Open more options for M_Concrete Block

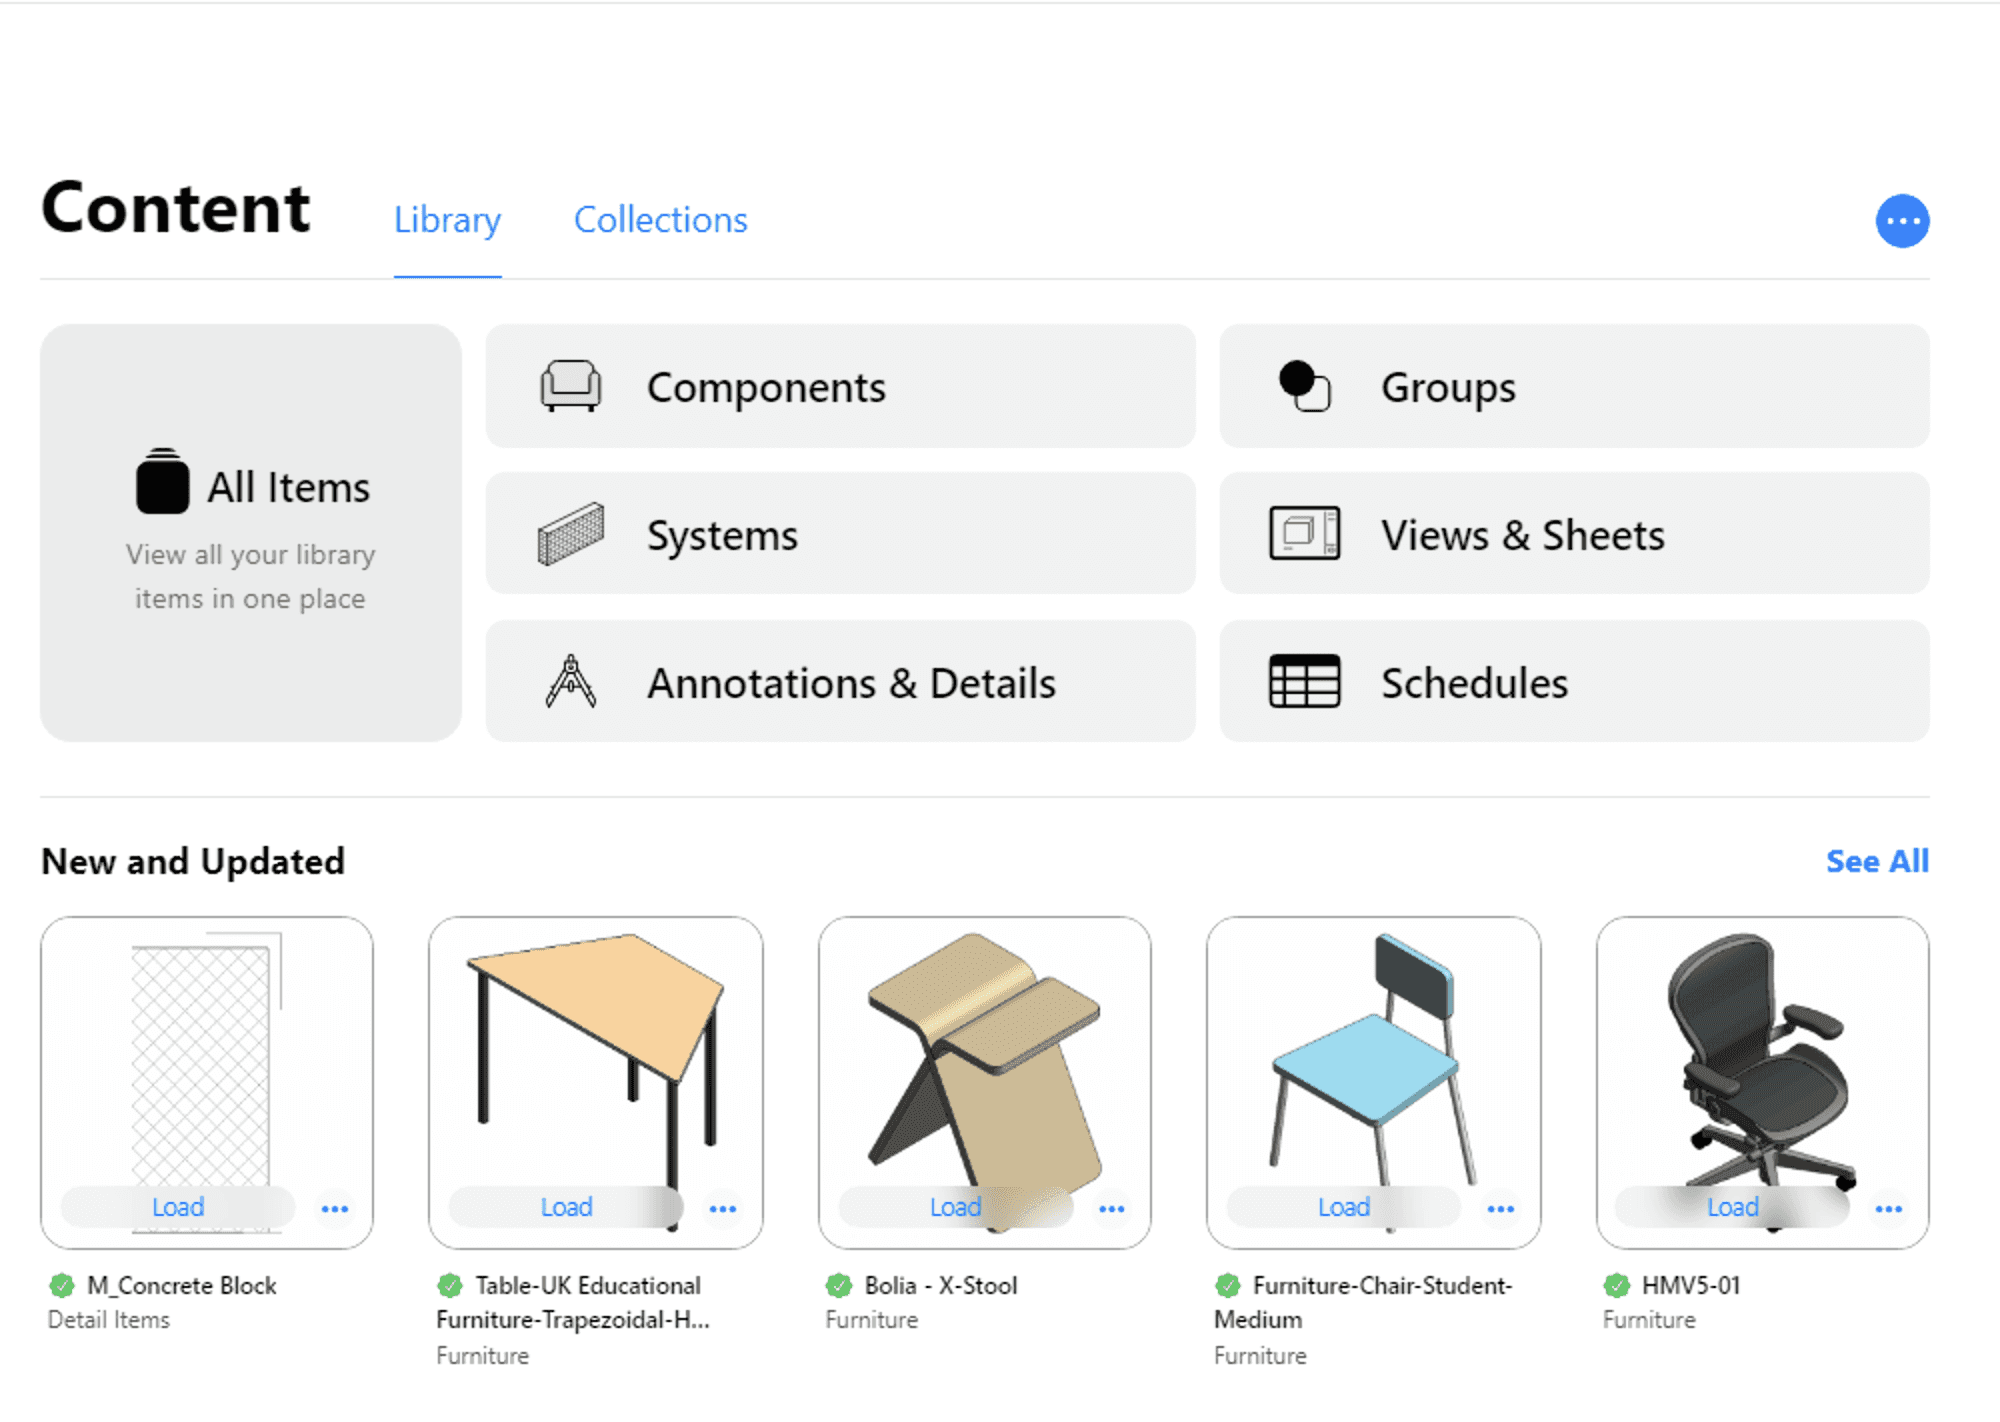[x=335, y=1209]
